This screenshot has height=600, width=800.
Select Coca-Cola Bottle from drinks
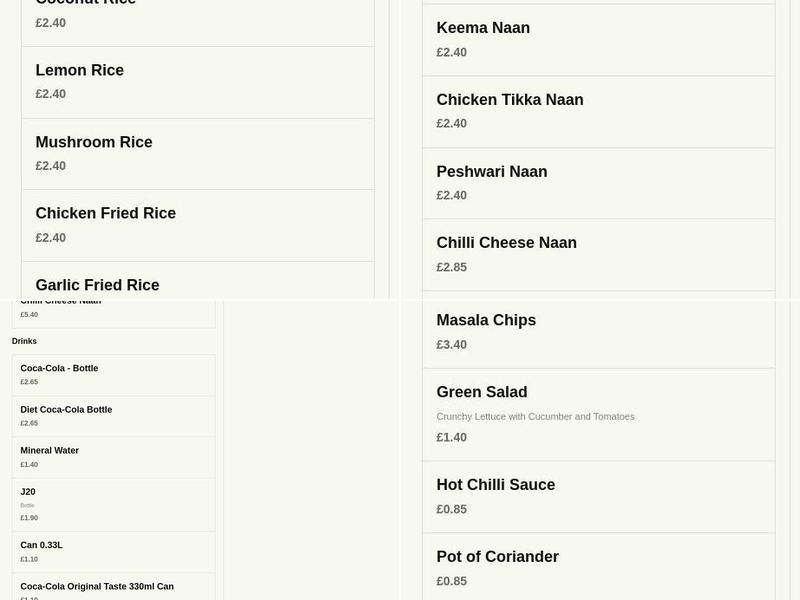[x=113, y=374]
